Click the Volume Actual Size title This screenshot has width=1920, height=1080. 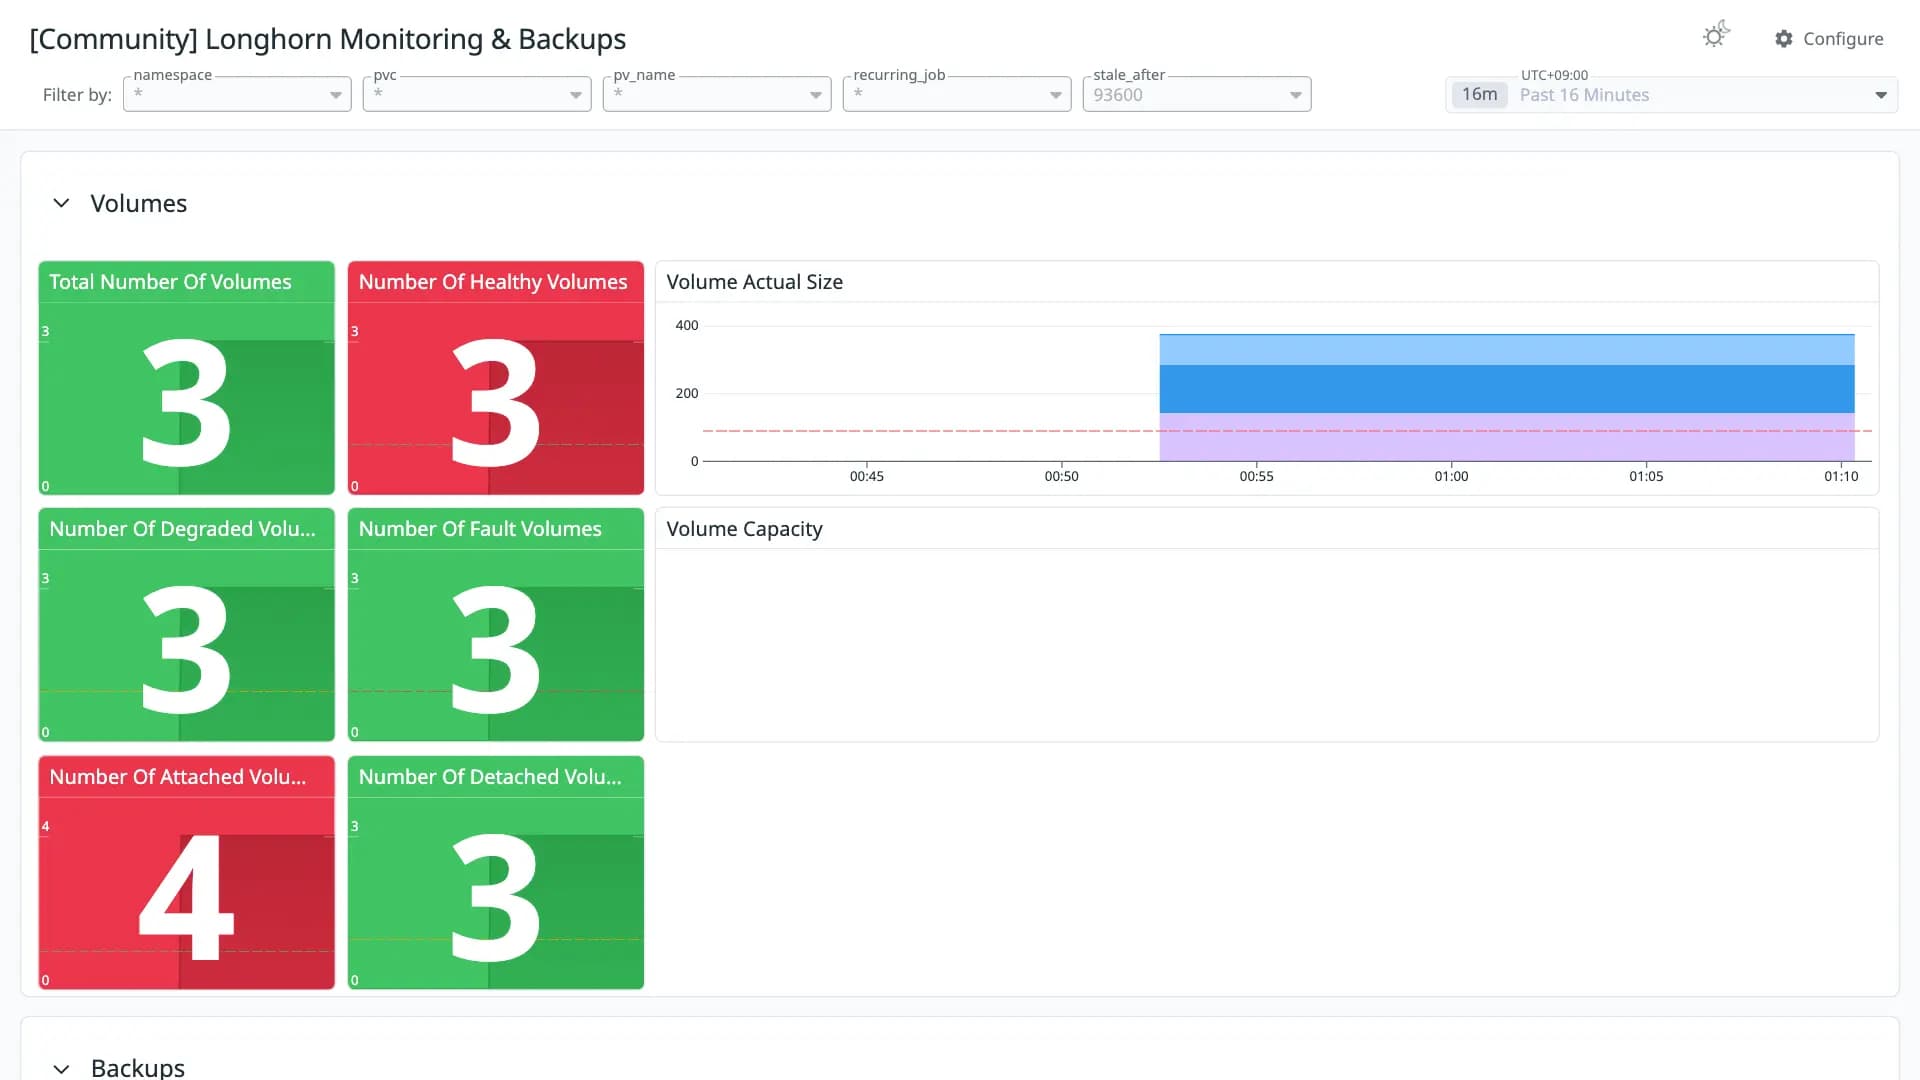point(755,282)
